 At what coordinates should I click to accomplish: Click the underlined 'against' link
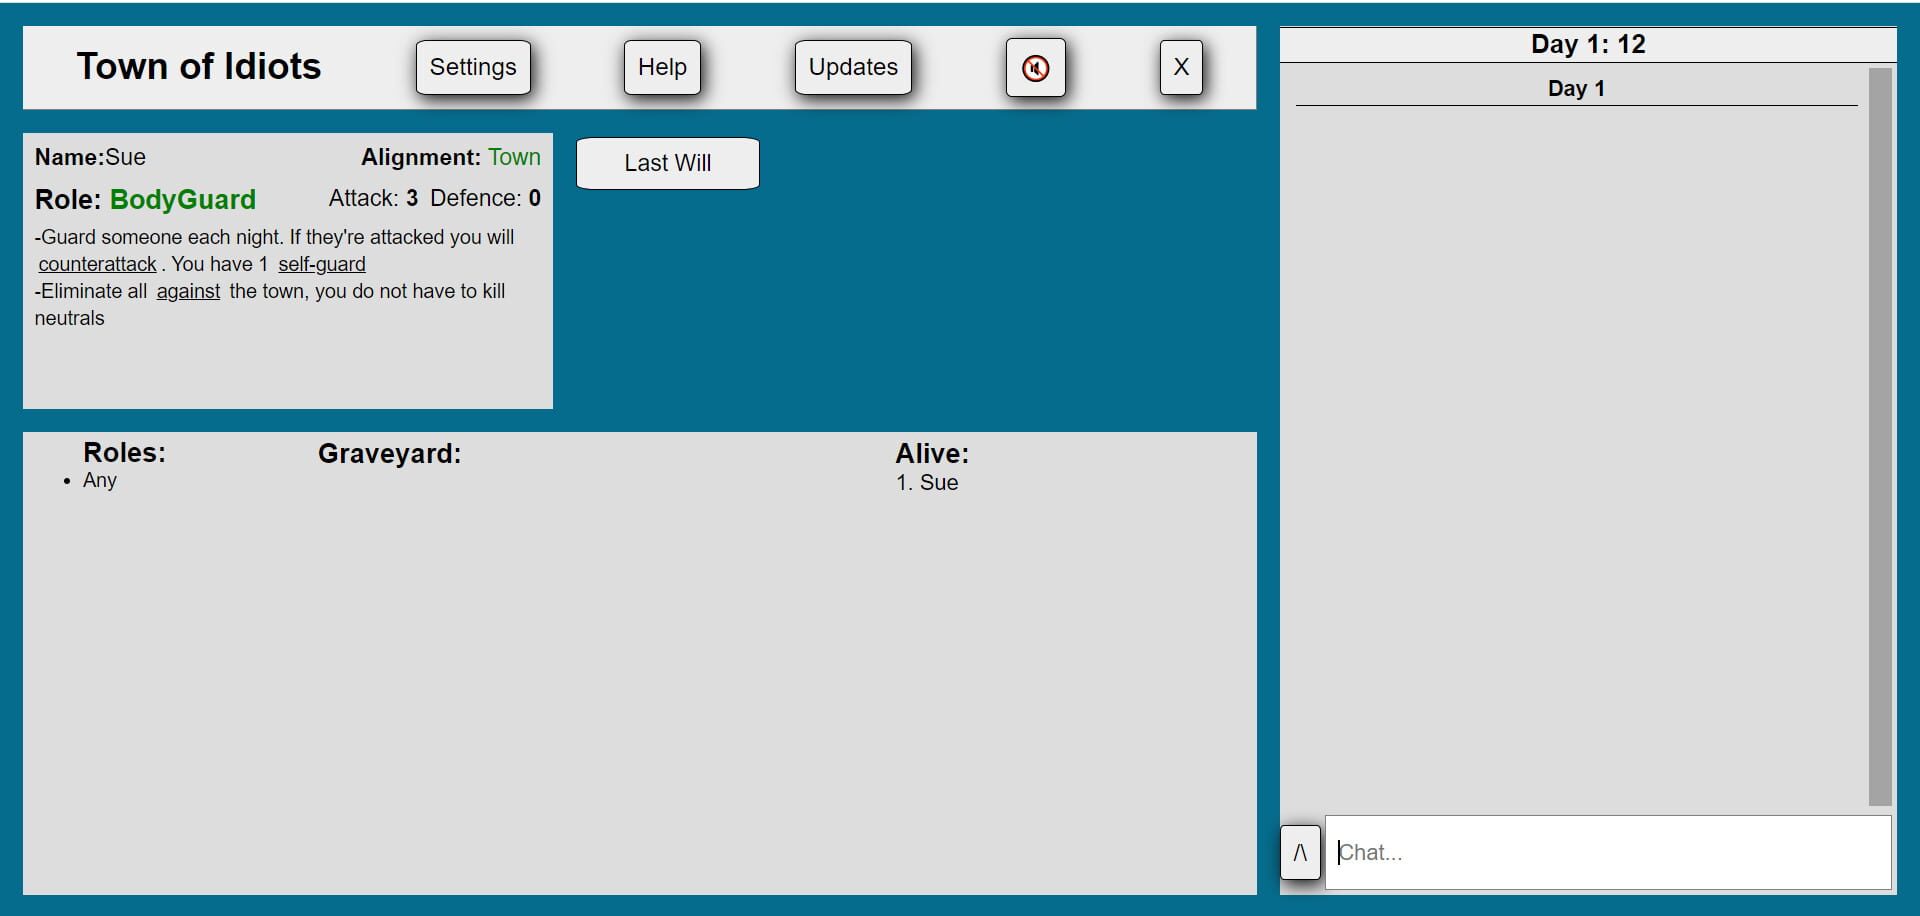(x=188, y=291)
